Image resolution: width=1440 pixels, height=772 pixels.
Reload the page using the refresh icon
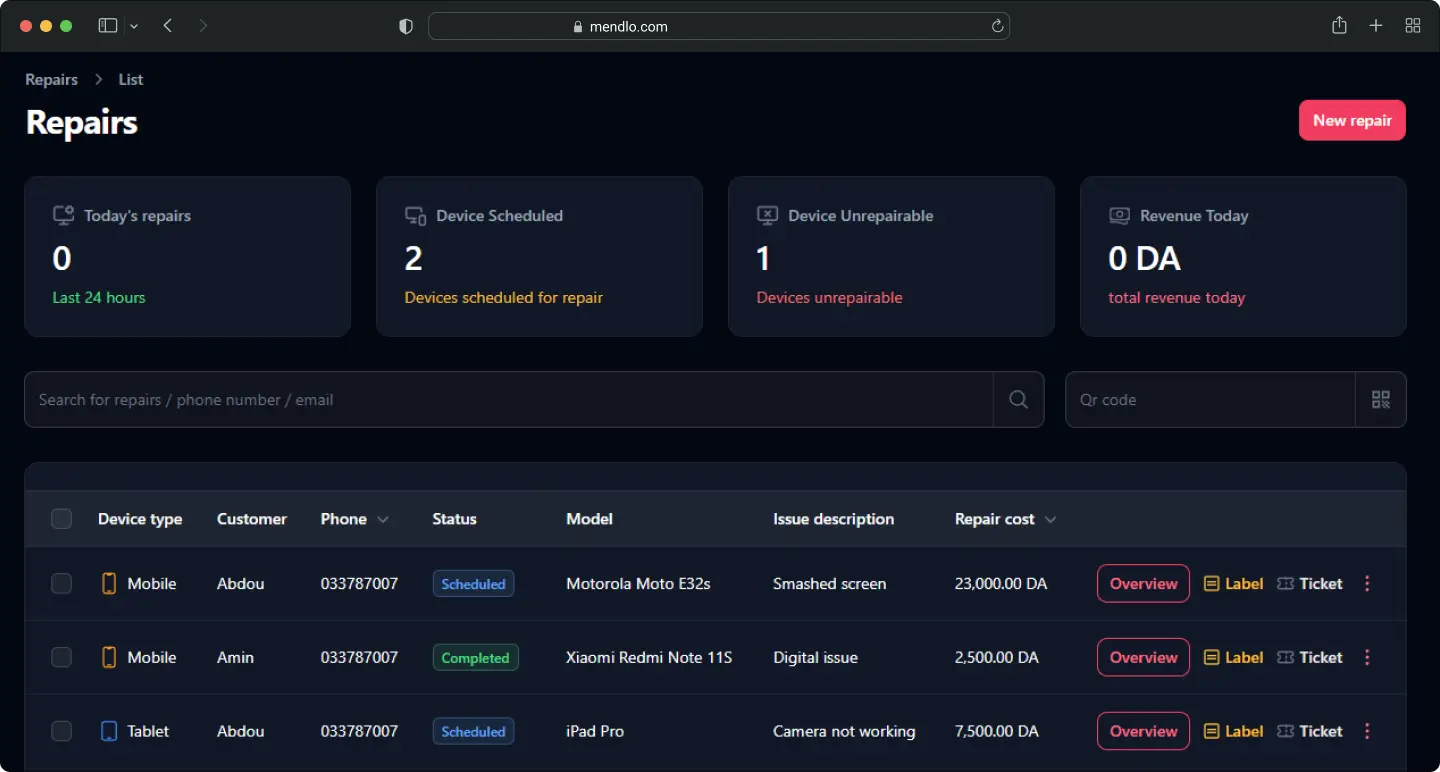pos(997,27)
